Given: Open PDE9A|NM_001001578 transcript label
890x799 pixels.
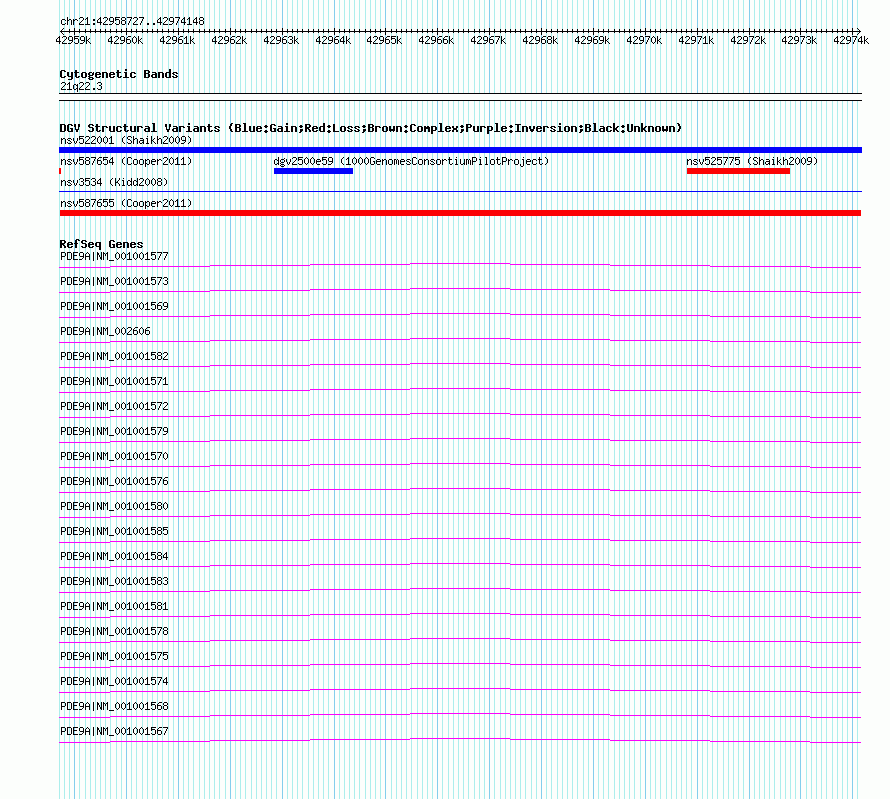Looking at the screenshot, I should pos(114,631).
